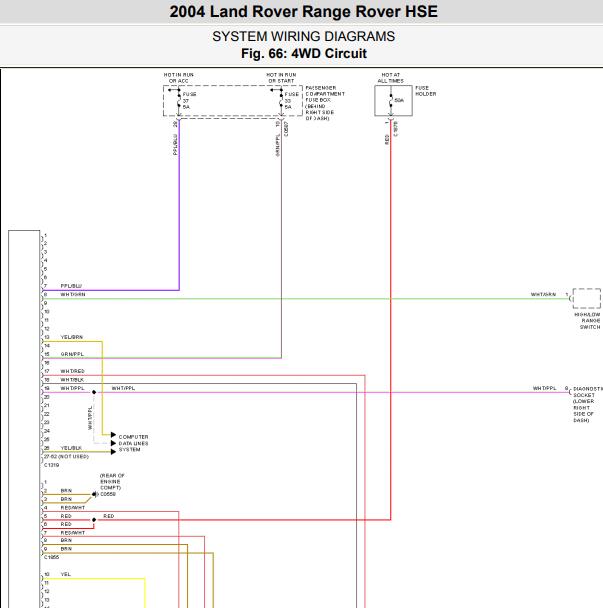Click the arrow next to "DATA LINES"
Screen dimensions: 603x608
[x=113, y=443]
